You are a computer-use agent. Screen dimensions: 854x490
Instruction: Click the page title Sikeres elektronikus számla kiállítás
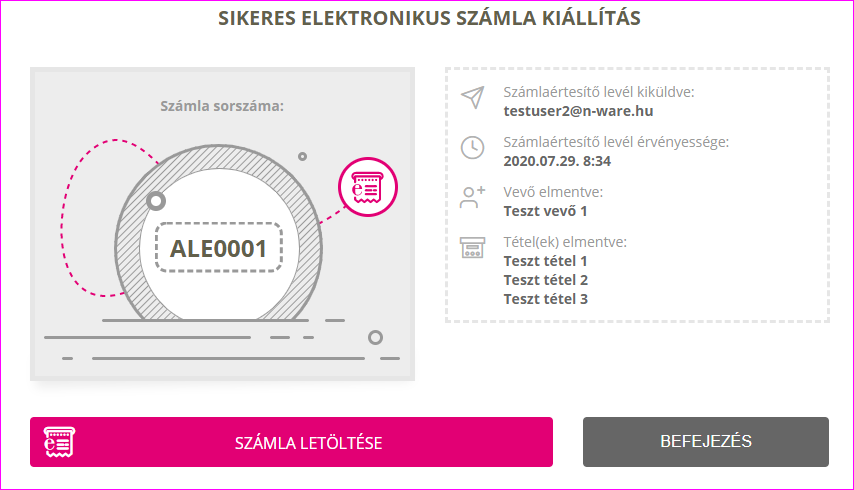tap(429, 18)
